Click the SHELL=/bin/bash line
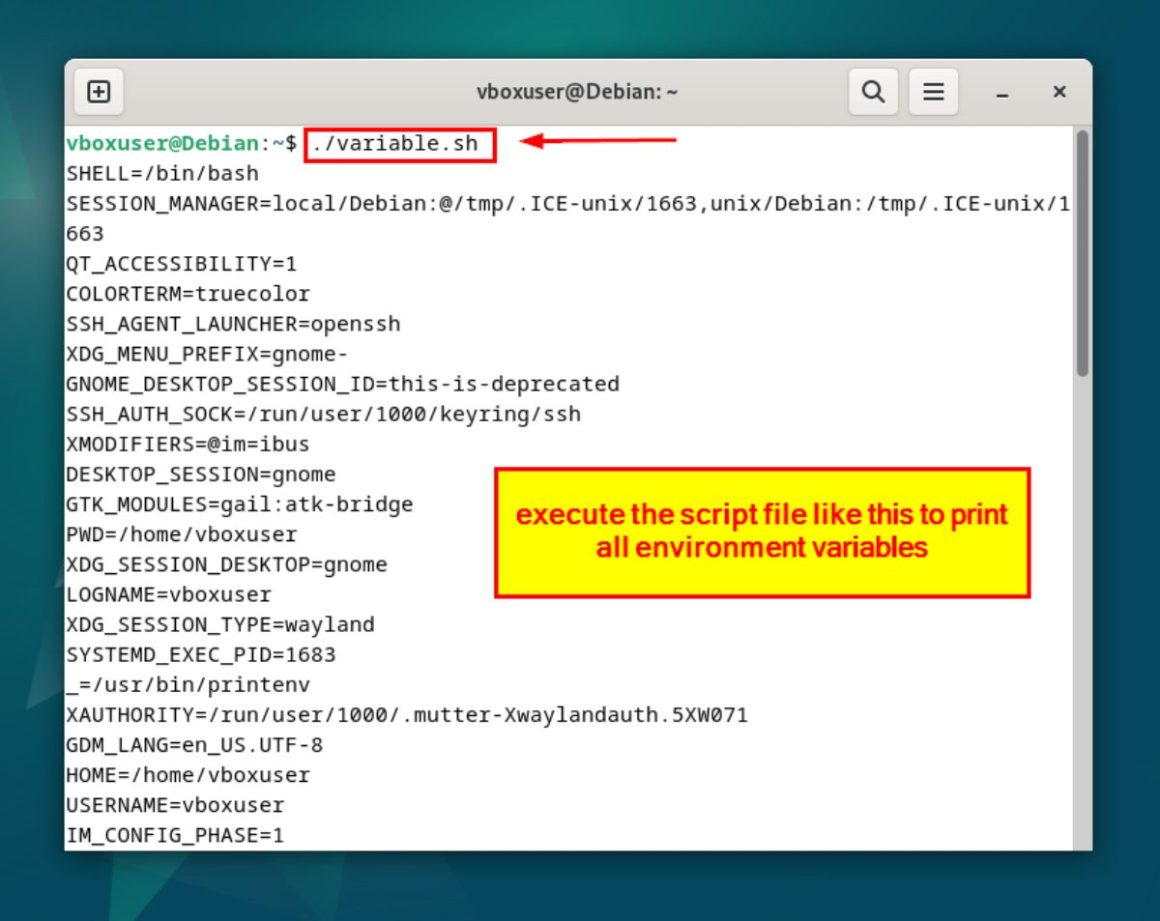The image size is (1160, 921). coord(163,173)
